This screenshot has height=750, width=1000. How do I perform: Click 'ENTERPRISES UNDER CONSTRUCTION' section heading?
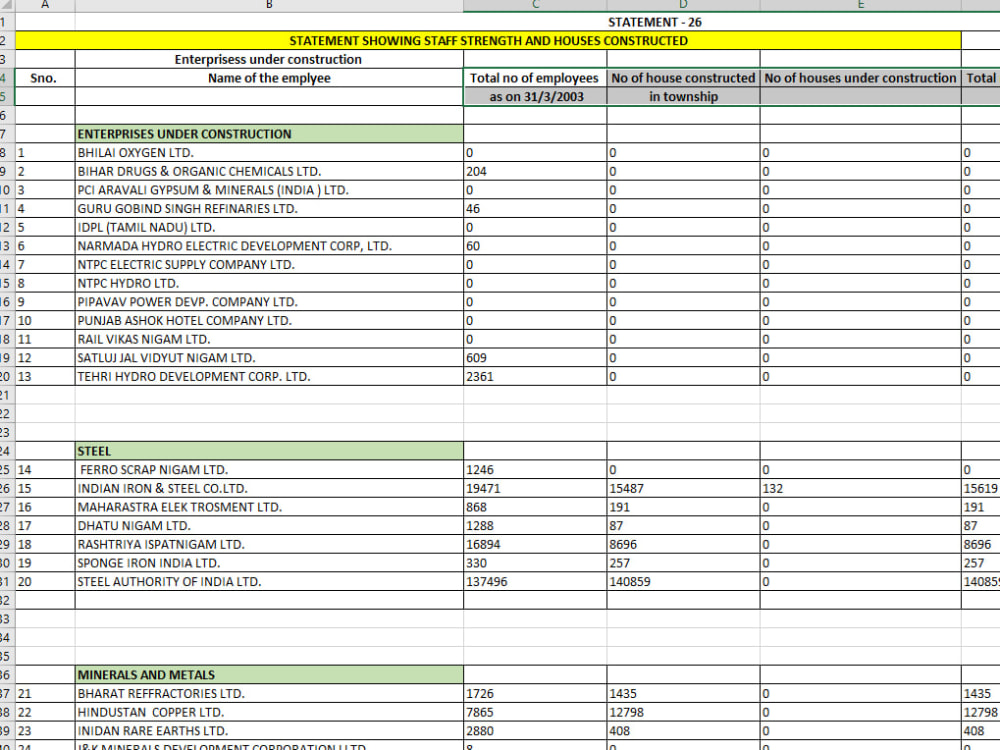pyautogui.click(x=269, y=134)
